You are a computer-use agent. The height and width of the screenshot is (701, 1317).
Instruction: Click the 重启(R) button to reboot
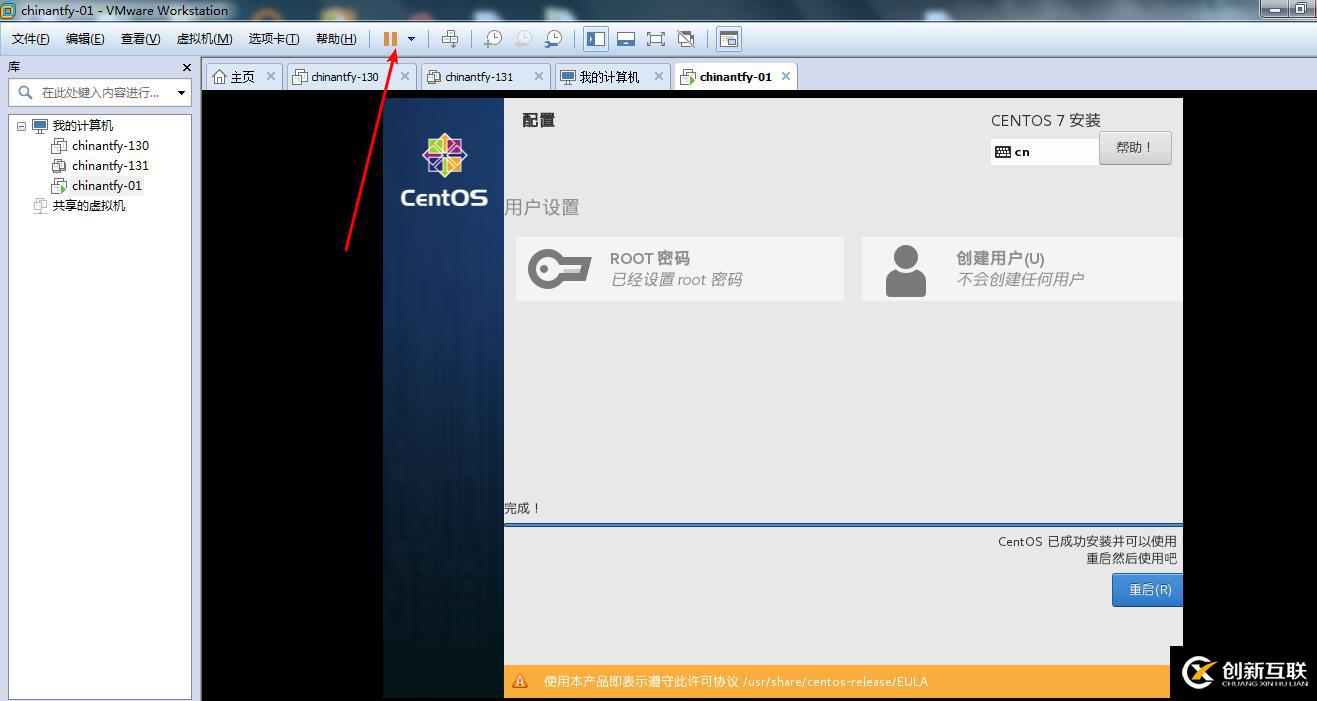click(1146, 589)
